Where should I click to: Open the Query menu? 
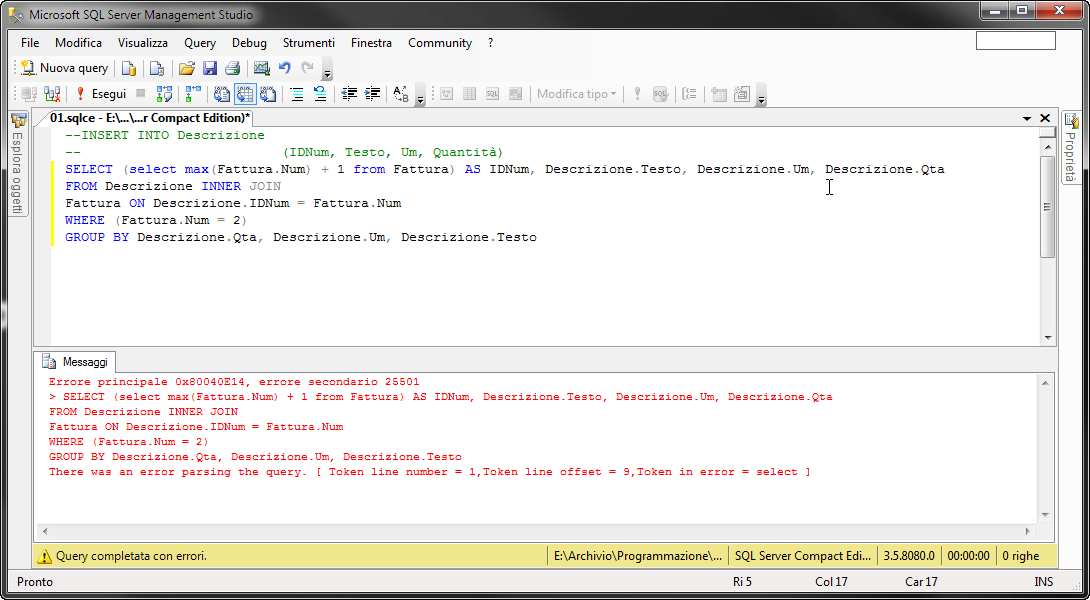(200, 42)
